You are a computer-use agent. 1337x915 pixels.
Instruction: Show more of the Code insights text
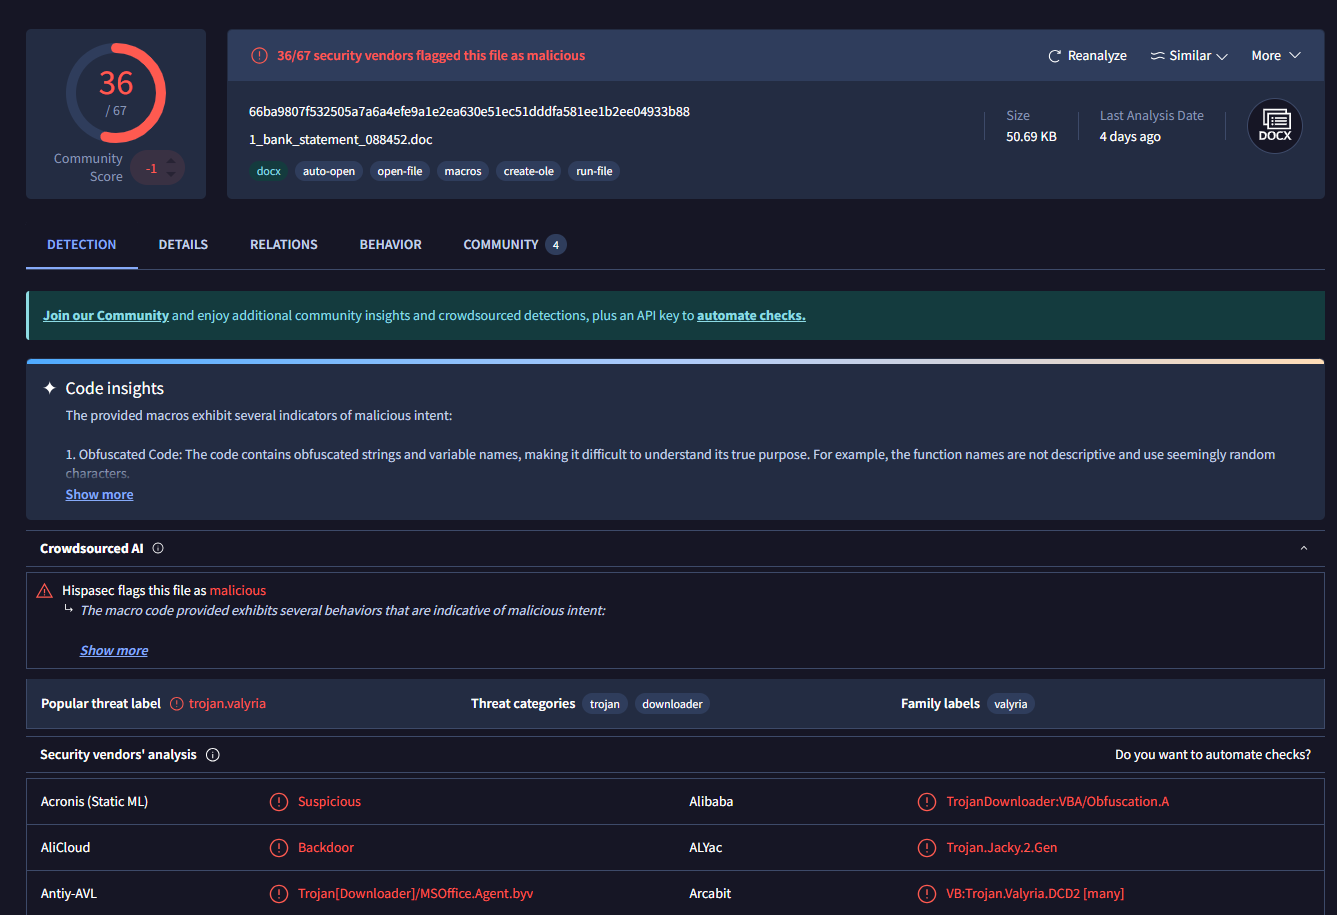point(99,495)
